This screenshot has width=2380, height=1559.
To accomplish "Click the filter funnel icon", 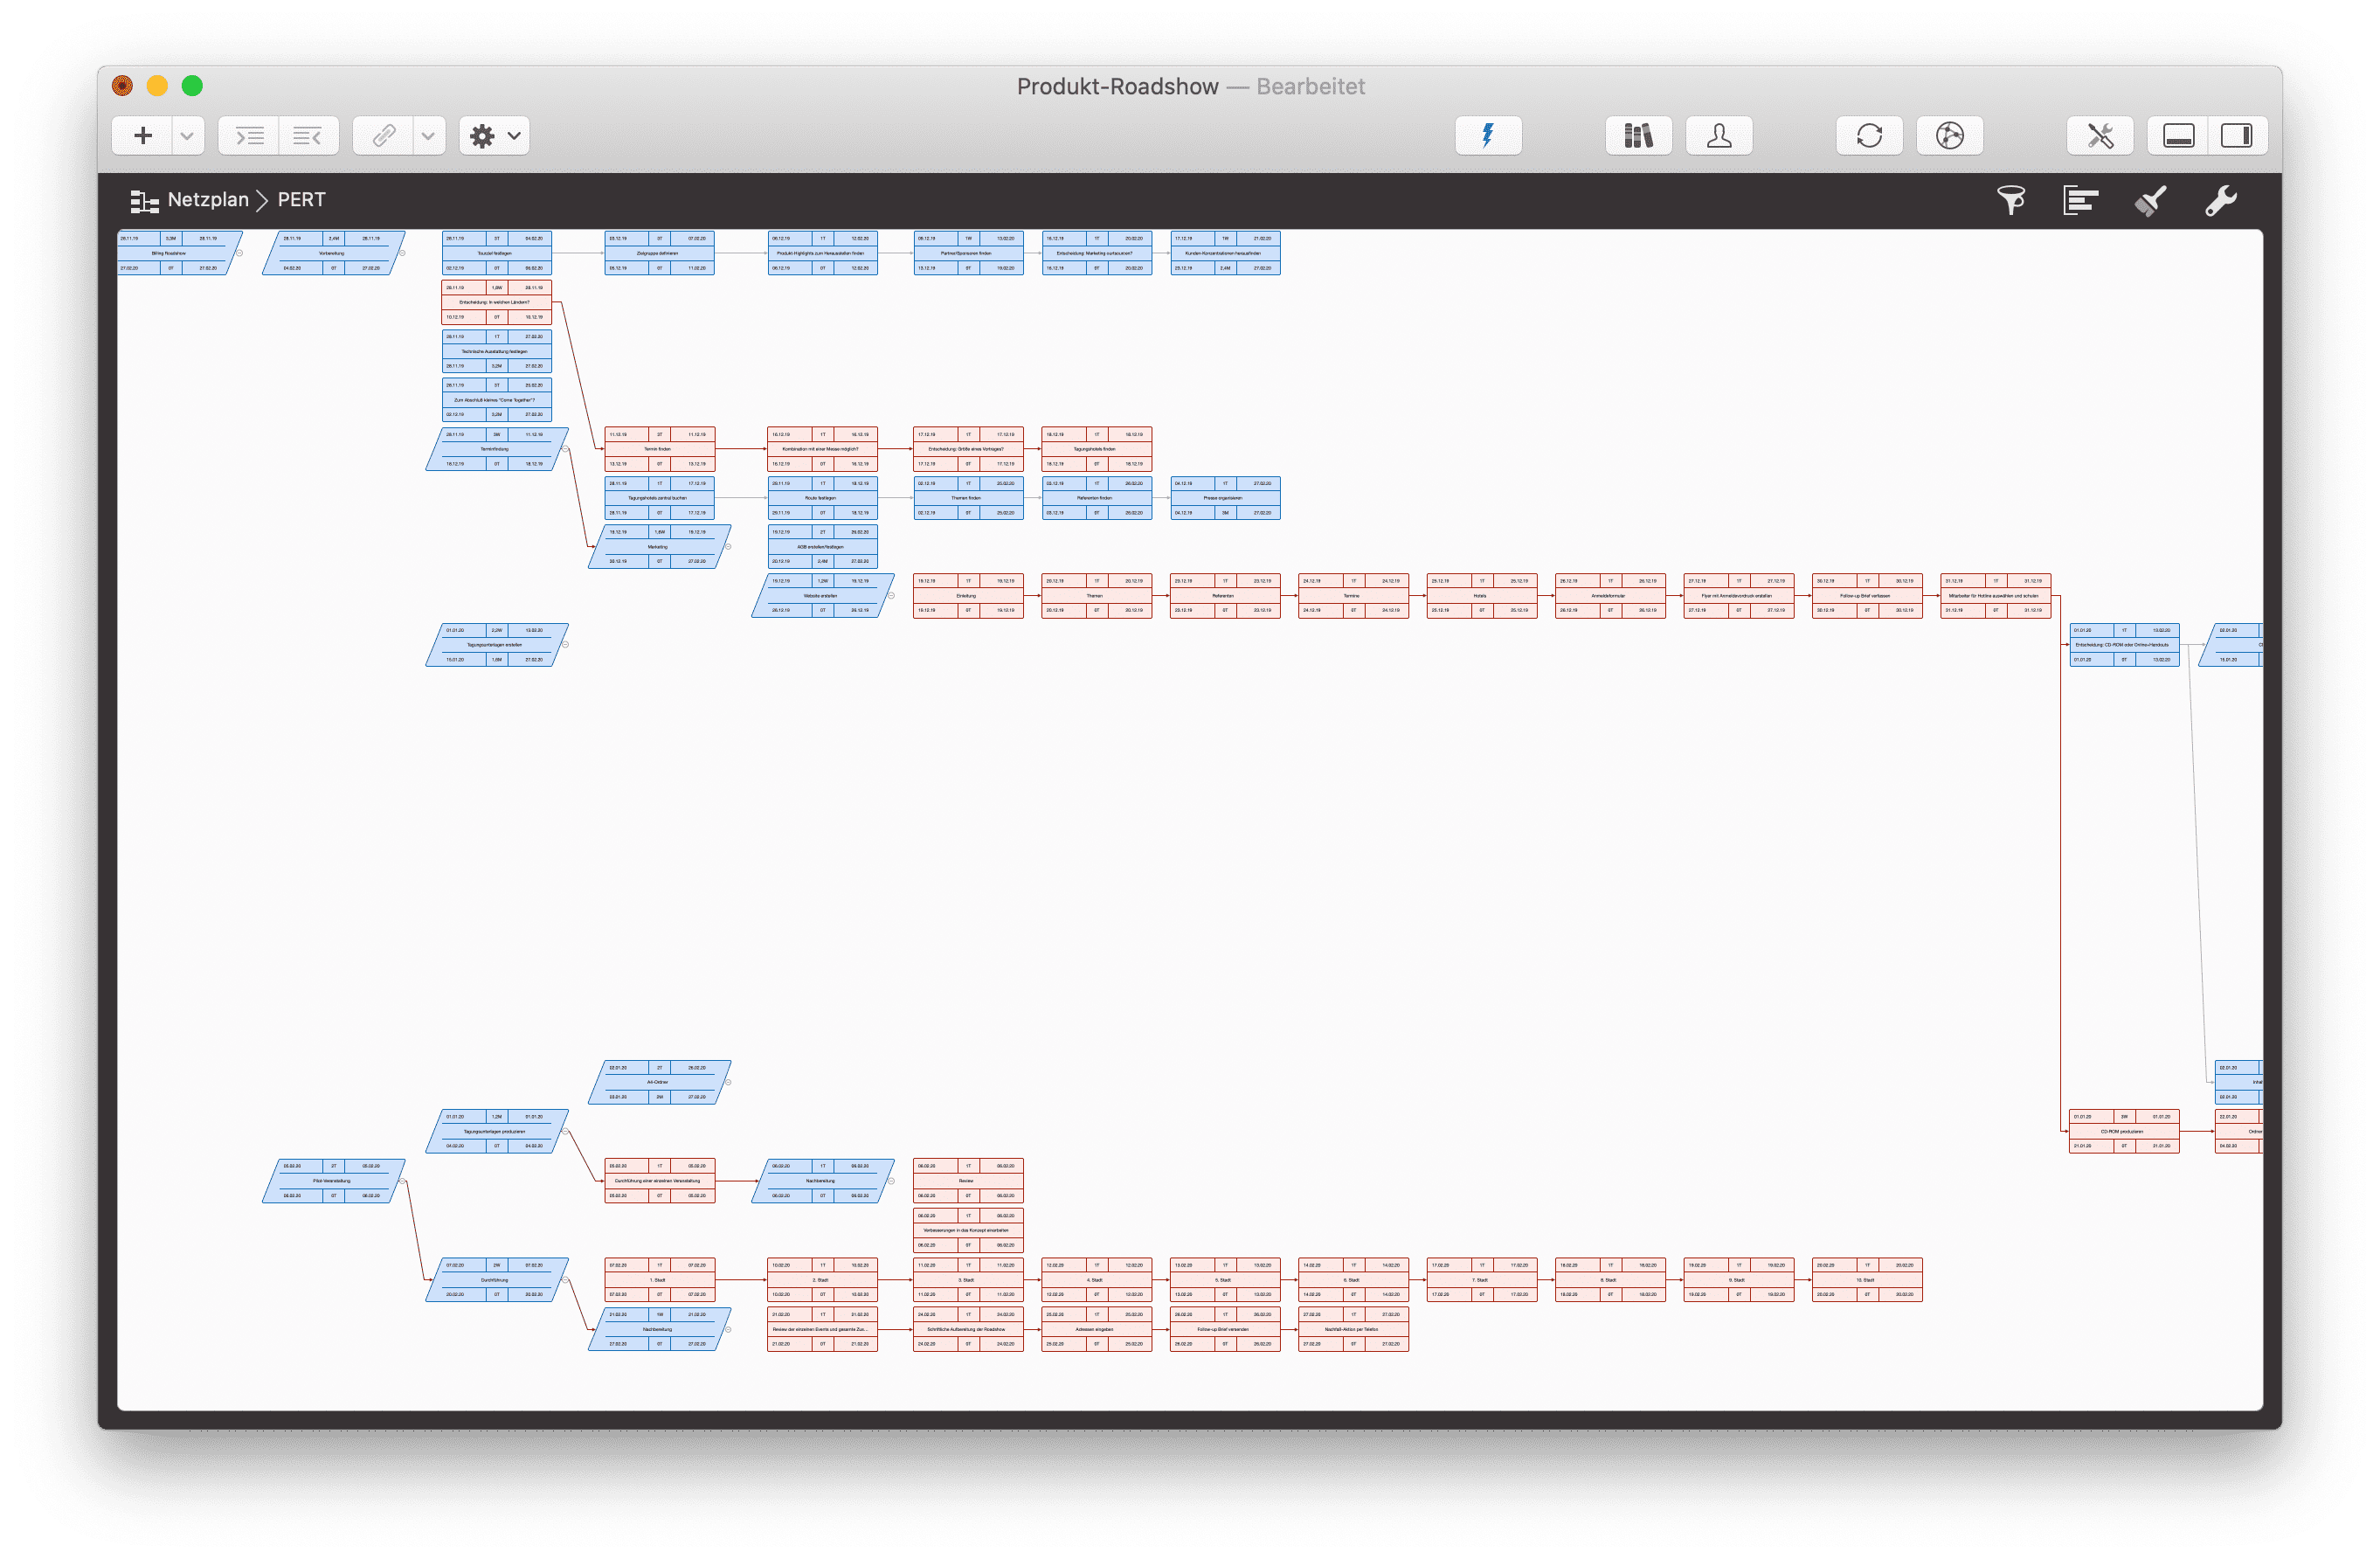I will [x=2011, y=201].
